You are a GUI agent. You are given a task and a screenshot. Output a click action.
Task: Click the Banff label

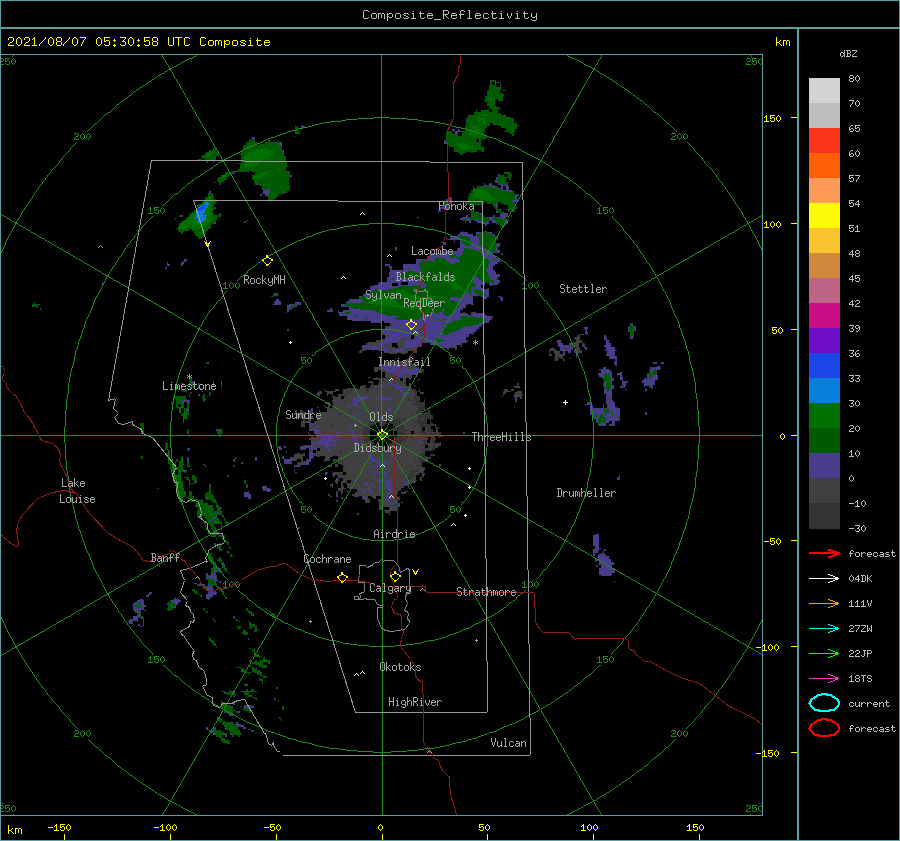click(165, 558)
